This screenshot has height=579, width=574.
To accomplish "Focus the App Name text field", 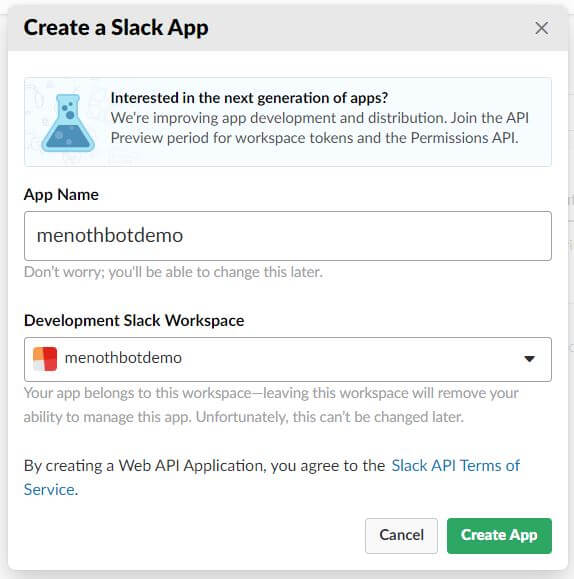I will (x=288, y=236).
